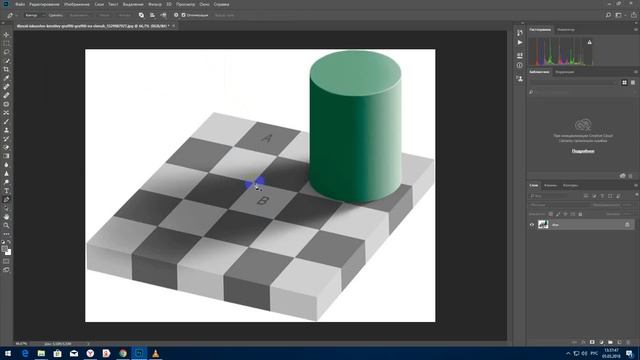
Task: Open Windows notification center
Action: click(x=630, y=353)
